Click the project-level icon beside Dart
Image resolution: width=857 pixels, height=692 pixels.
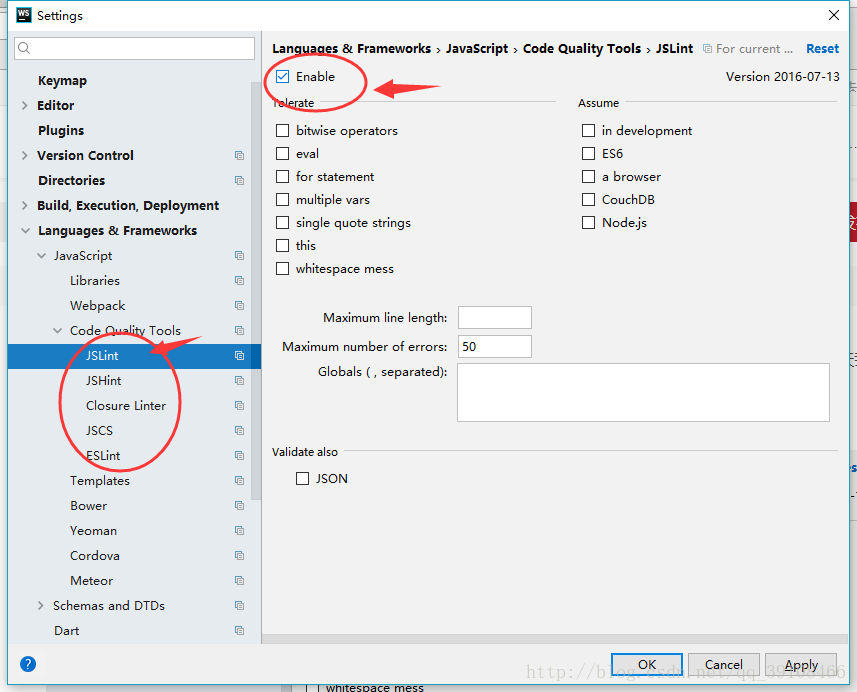click(239, 630)
